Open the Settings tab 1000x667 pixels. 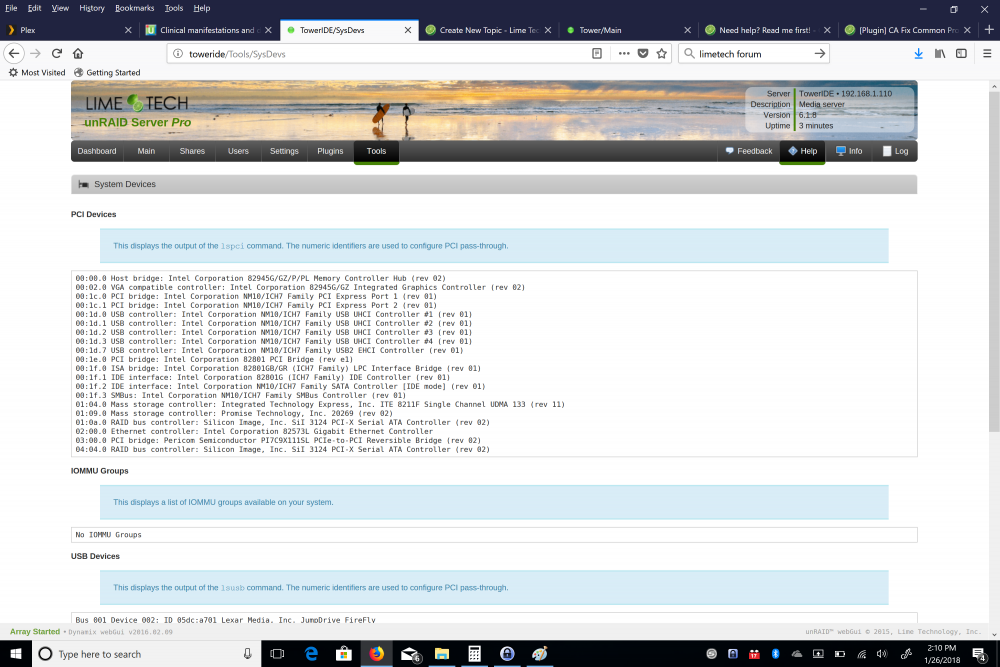[284, 151]
